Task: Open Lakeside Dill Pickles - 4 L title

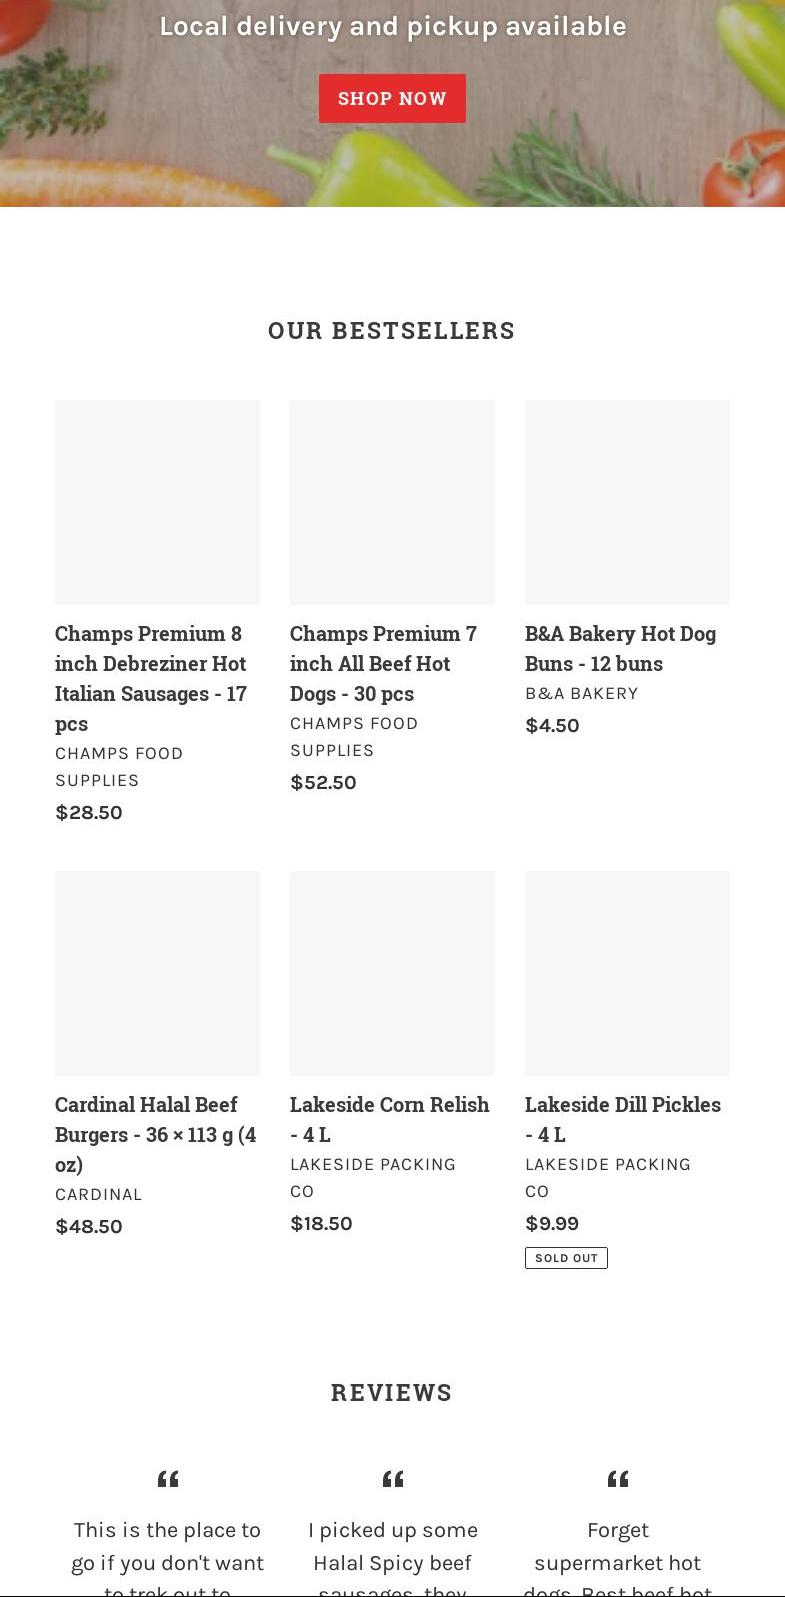Action: 622,1119
